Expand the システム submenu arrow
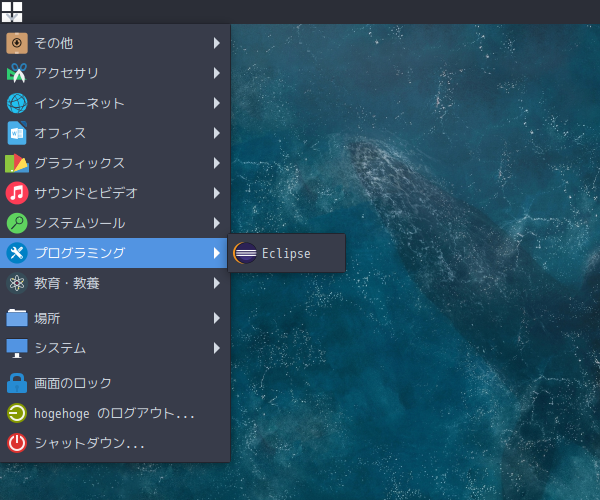The width and height of the screenshot is (600, 500). click(217, 348)
